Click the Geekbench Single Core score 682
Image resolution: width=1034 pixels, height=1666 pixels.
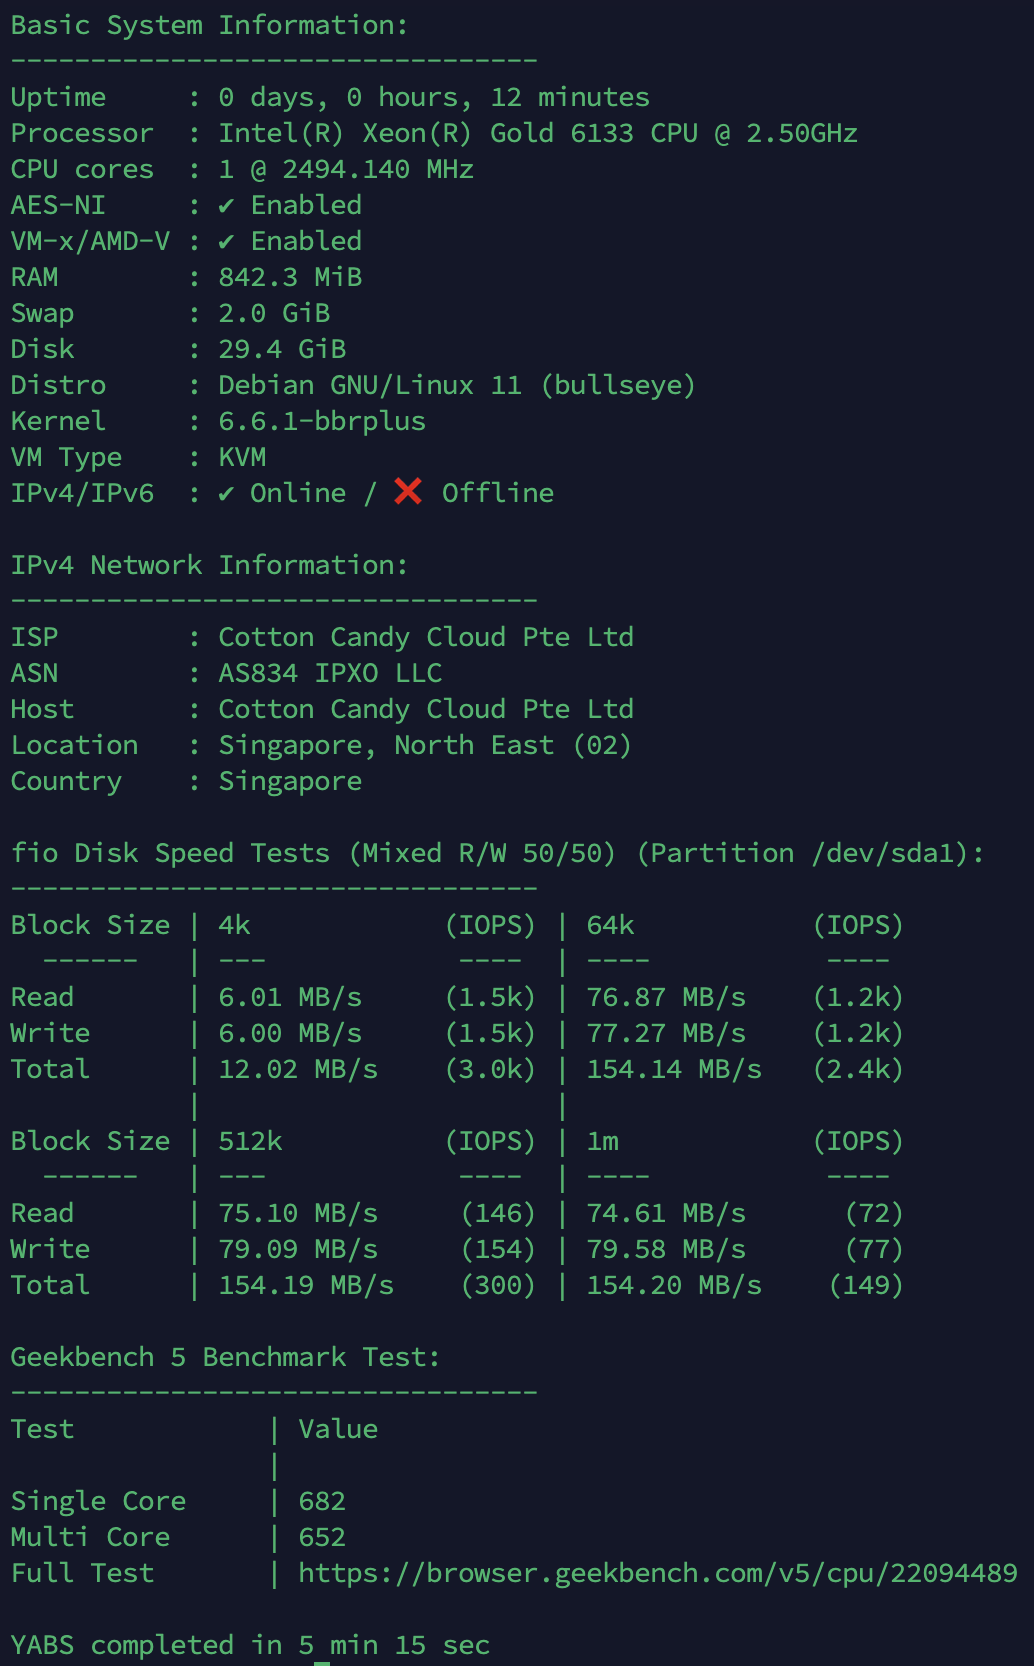(322, 1501)
